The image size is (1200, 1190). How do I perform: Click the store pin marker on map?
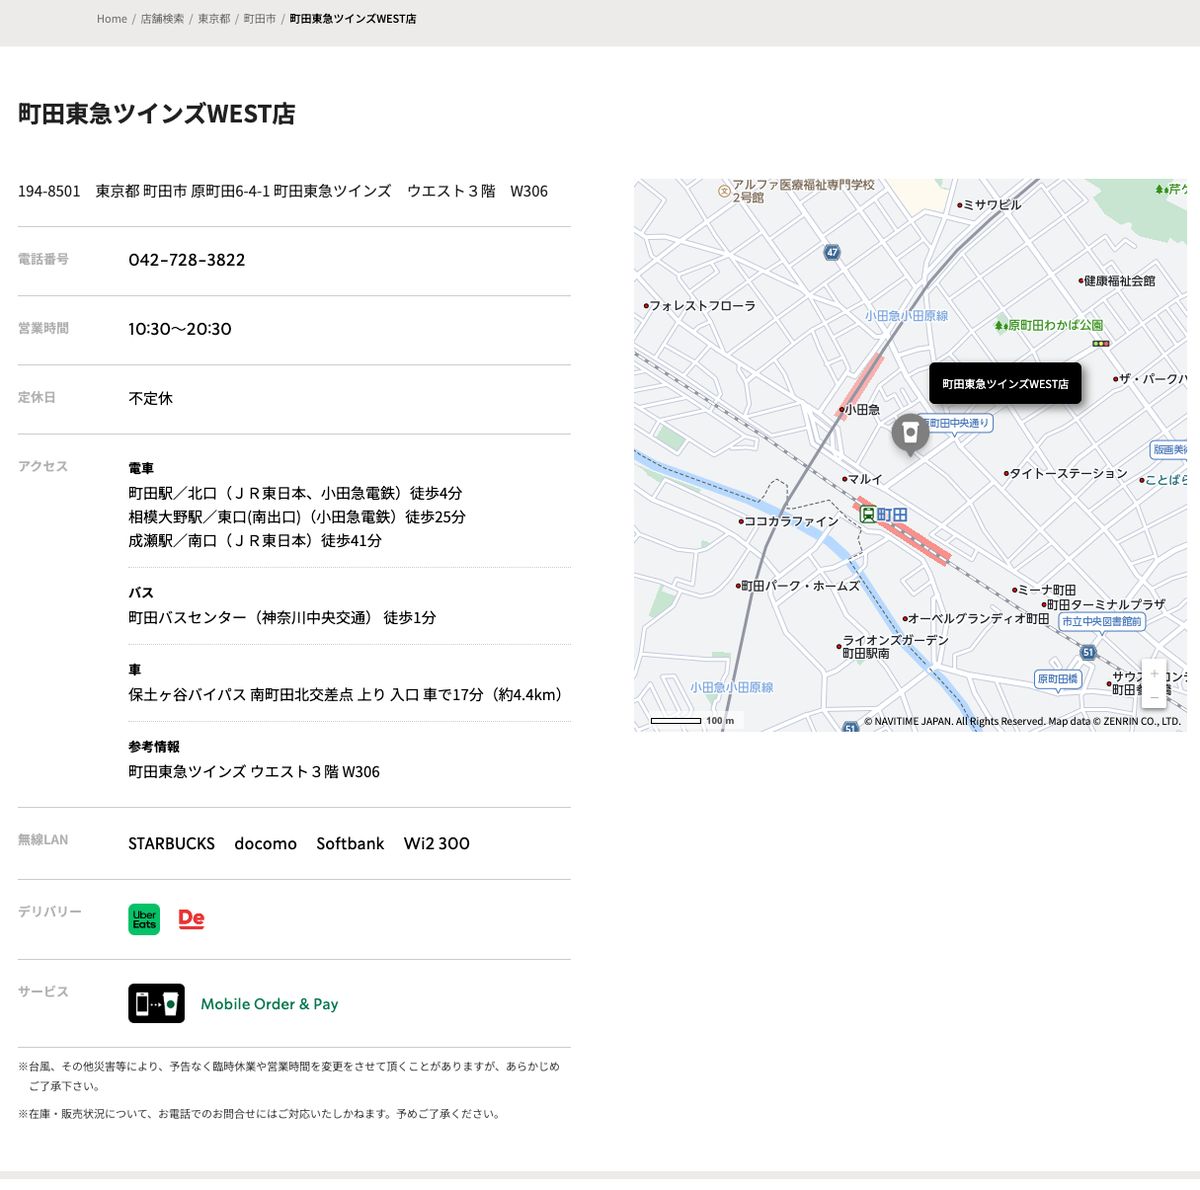(x=910, y=434)
